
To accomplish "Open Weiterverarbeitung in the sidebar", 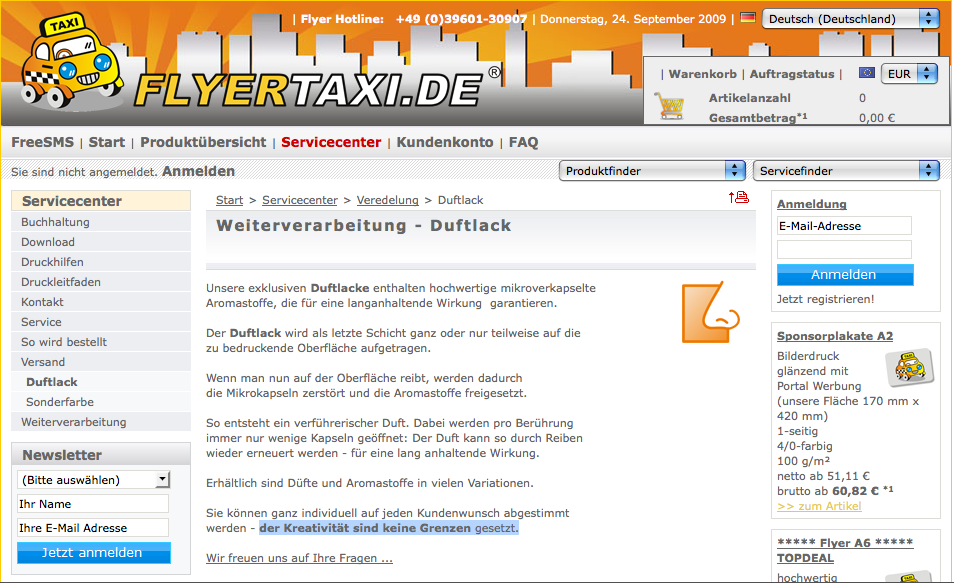I will tap(101, 422).
